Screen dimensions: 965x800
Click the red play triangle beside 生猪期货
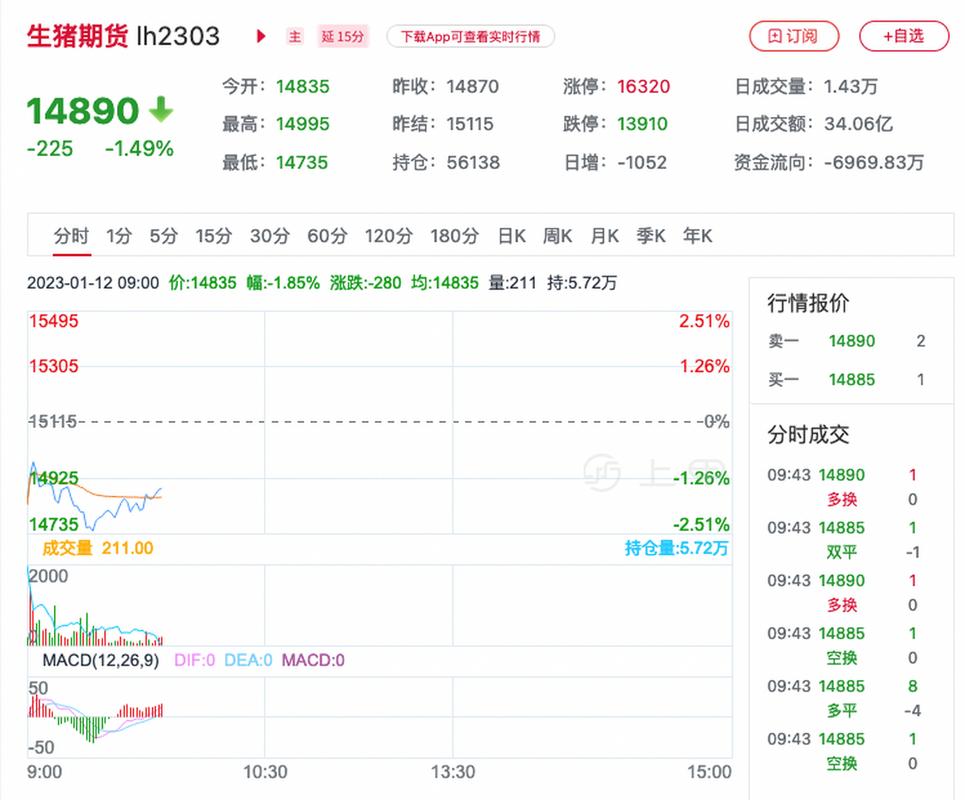(259, 36)
